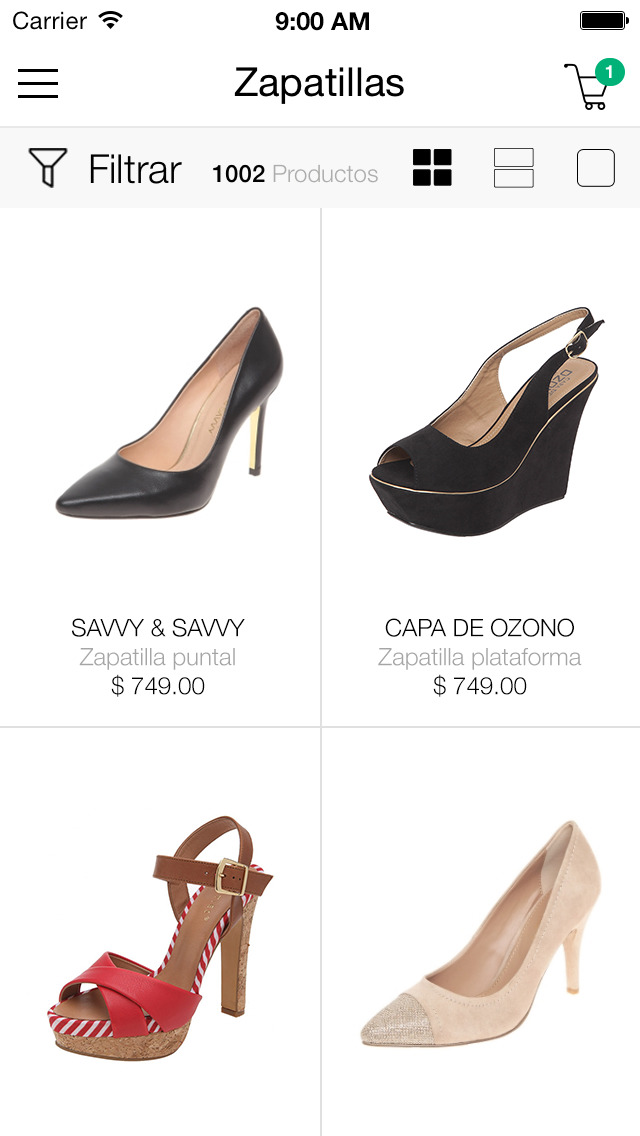Tap the battery status icon
This screenshot has width=640, height=1136.
[604, 20]
